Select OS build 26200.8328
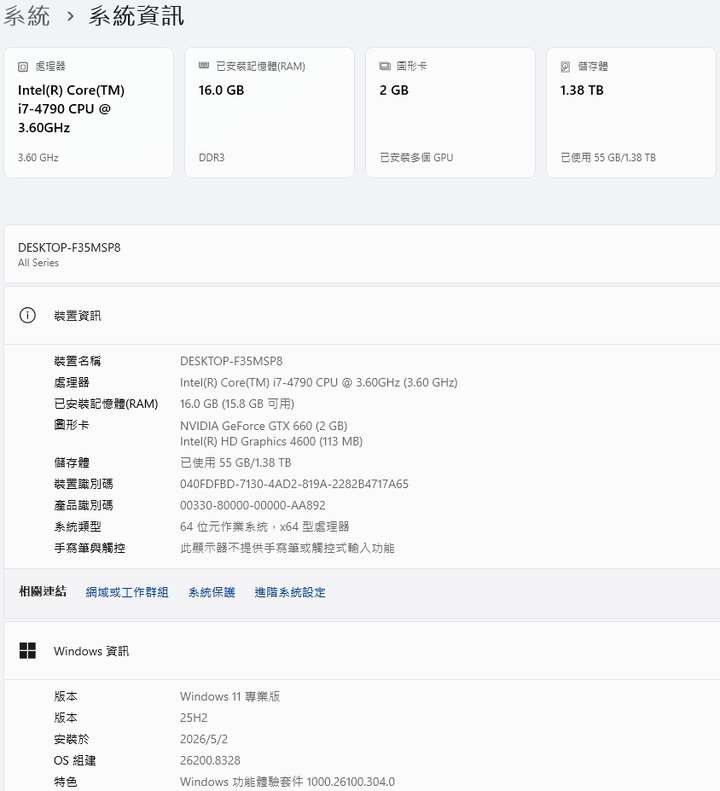 210,760
